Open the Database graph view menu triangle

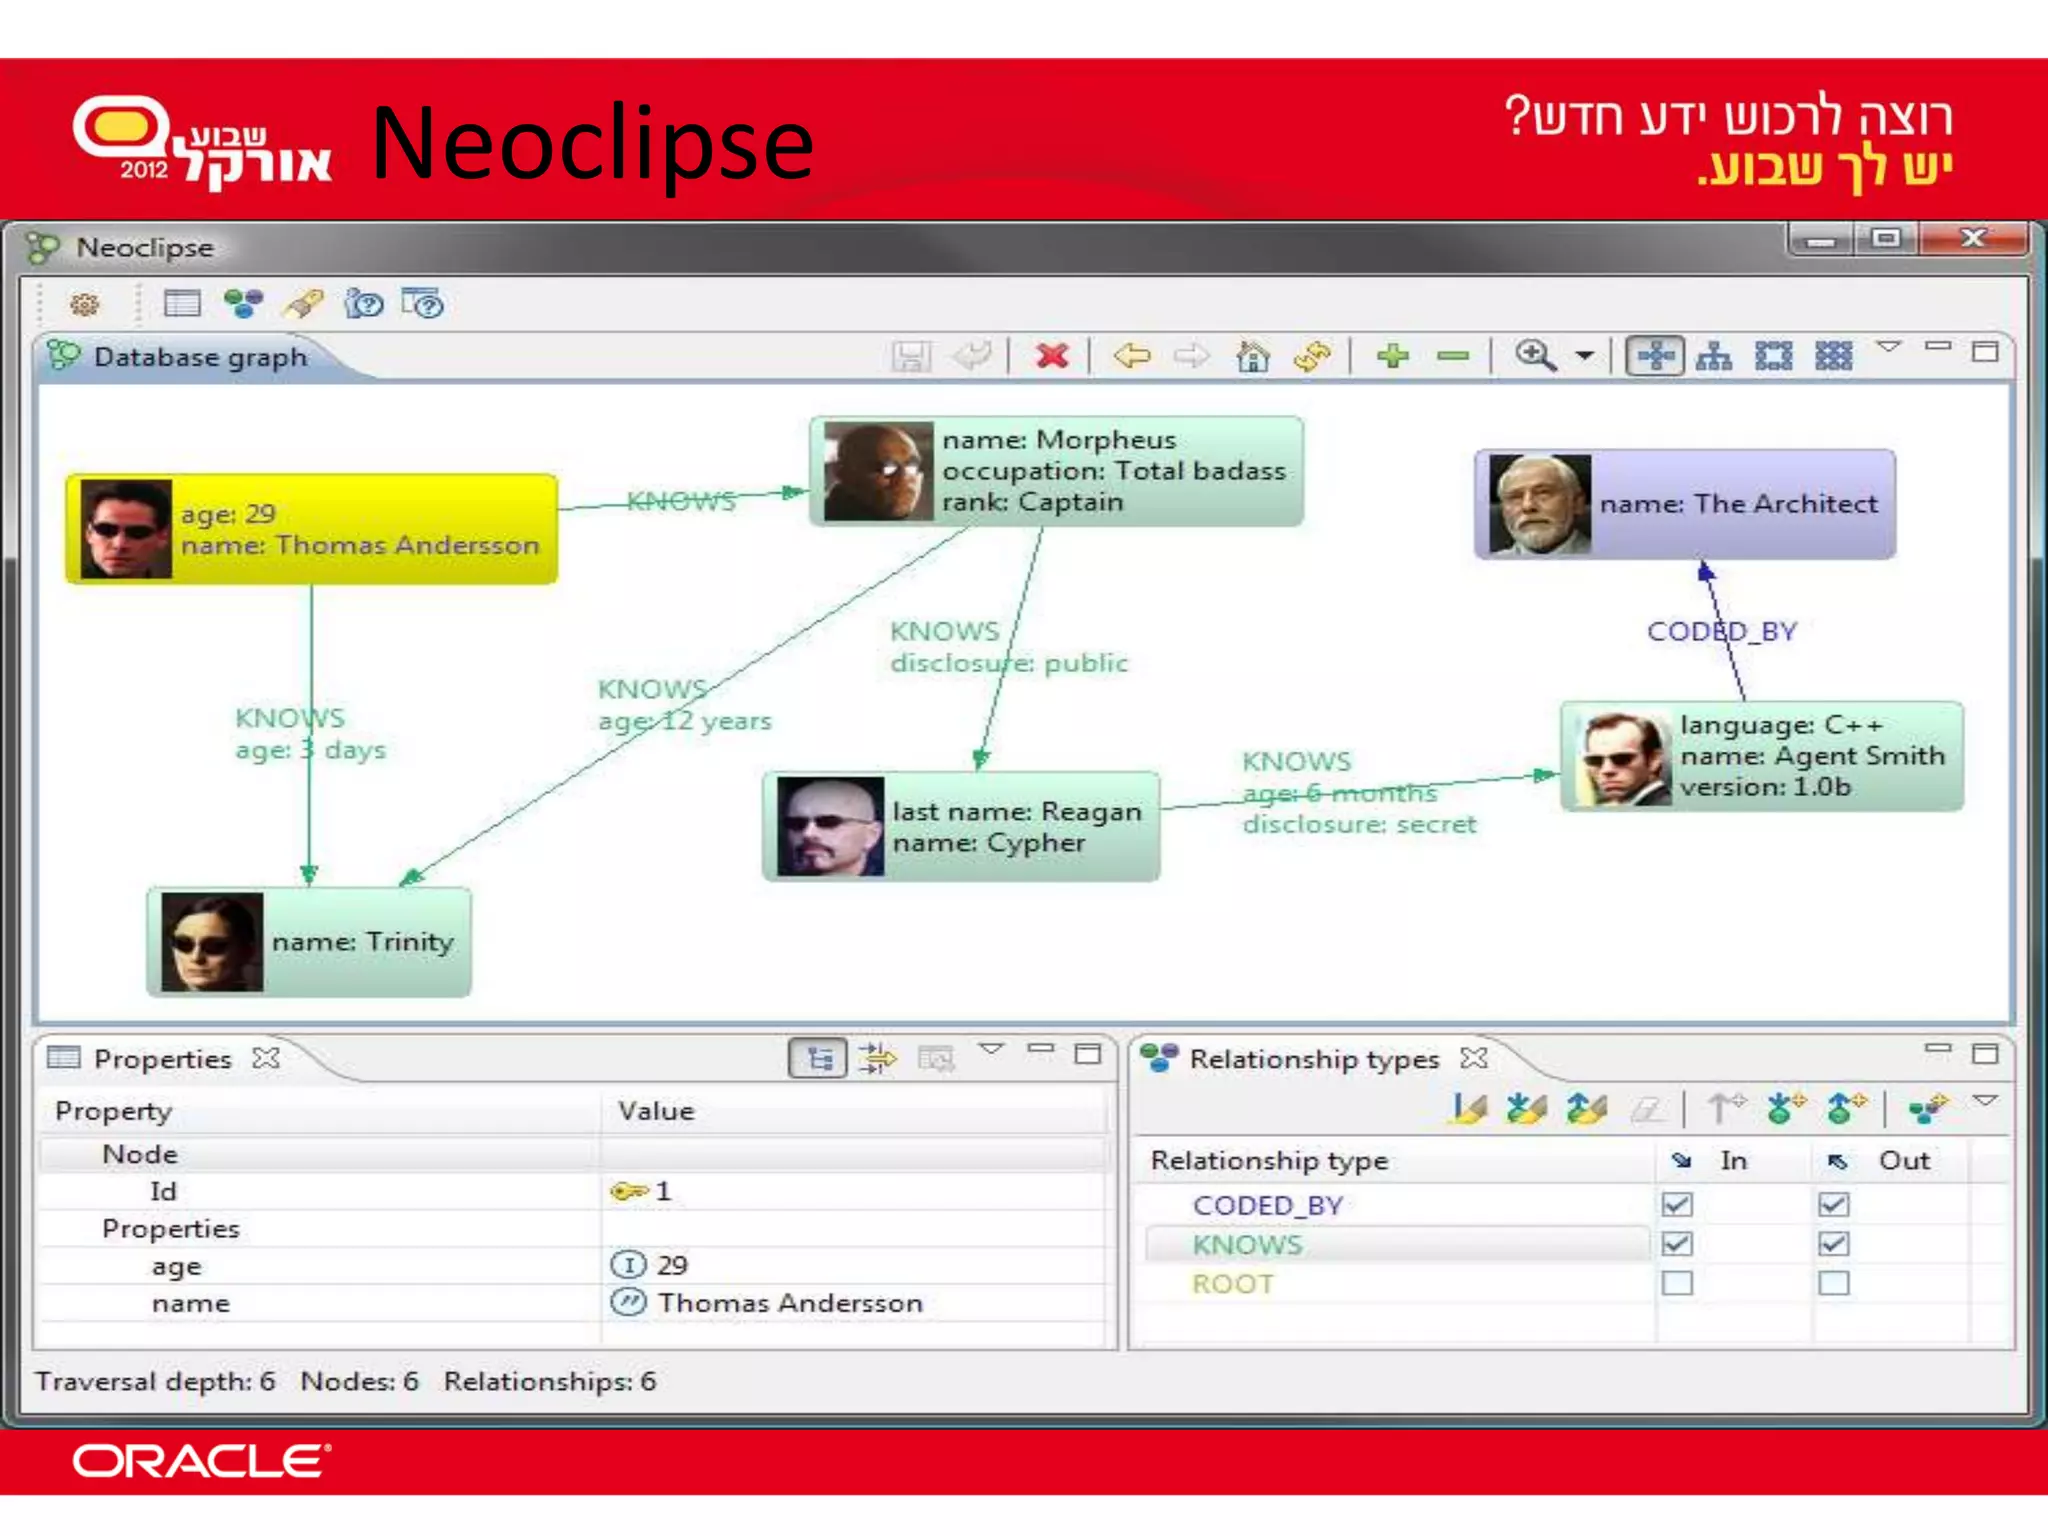click(1888, 347)
